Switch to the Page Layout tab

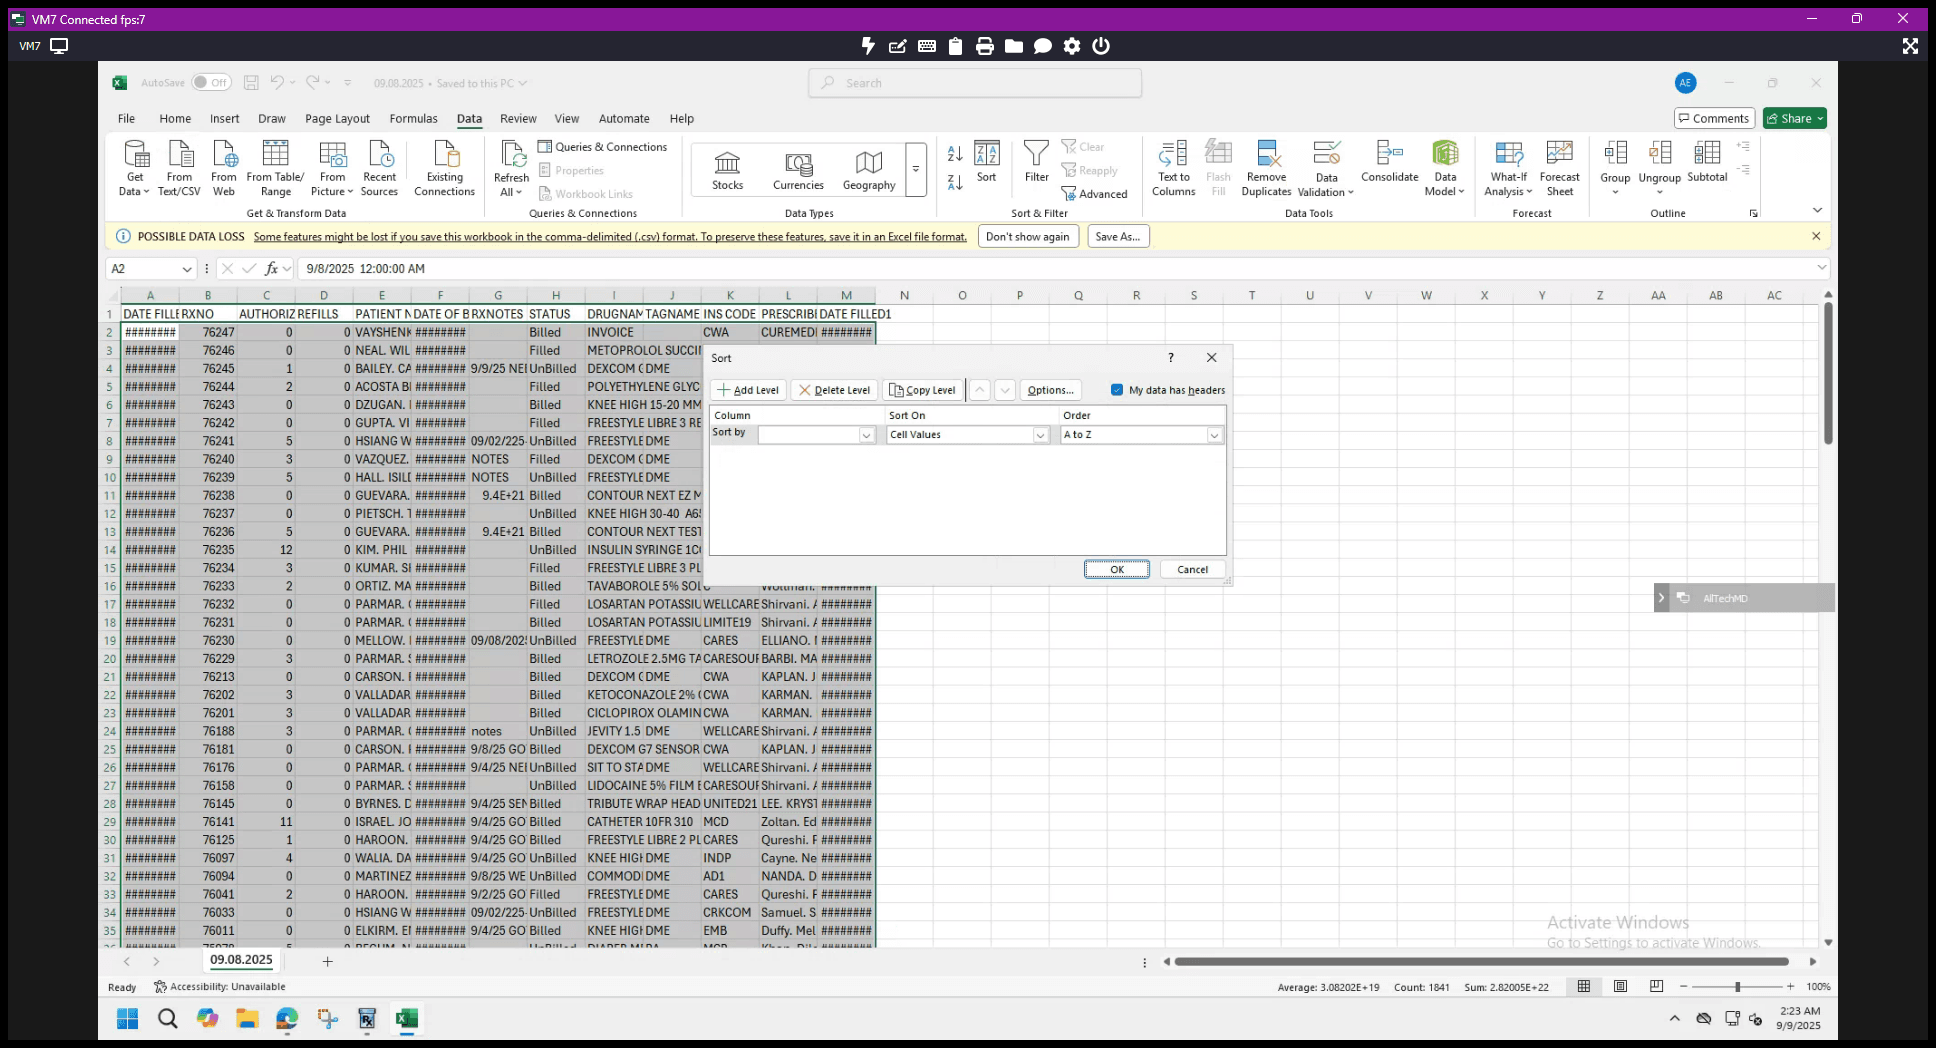[x=337, y=118]
